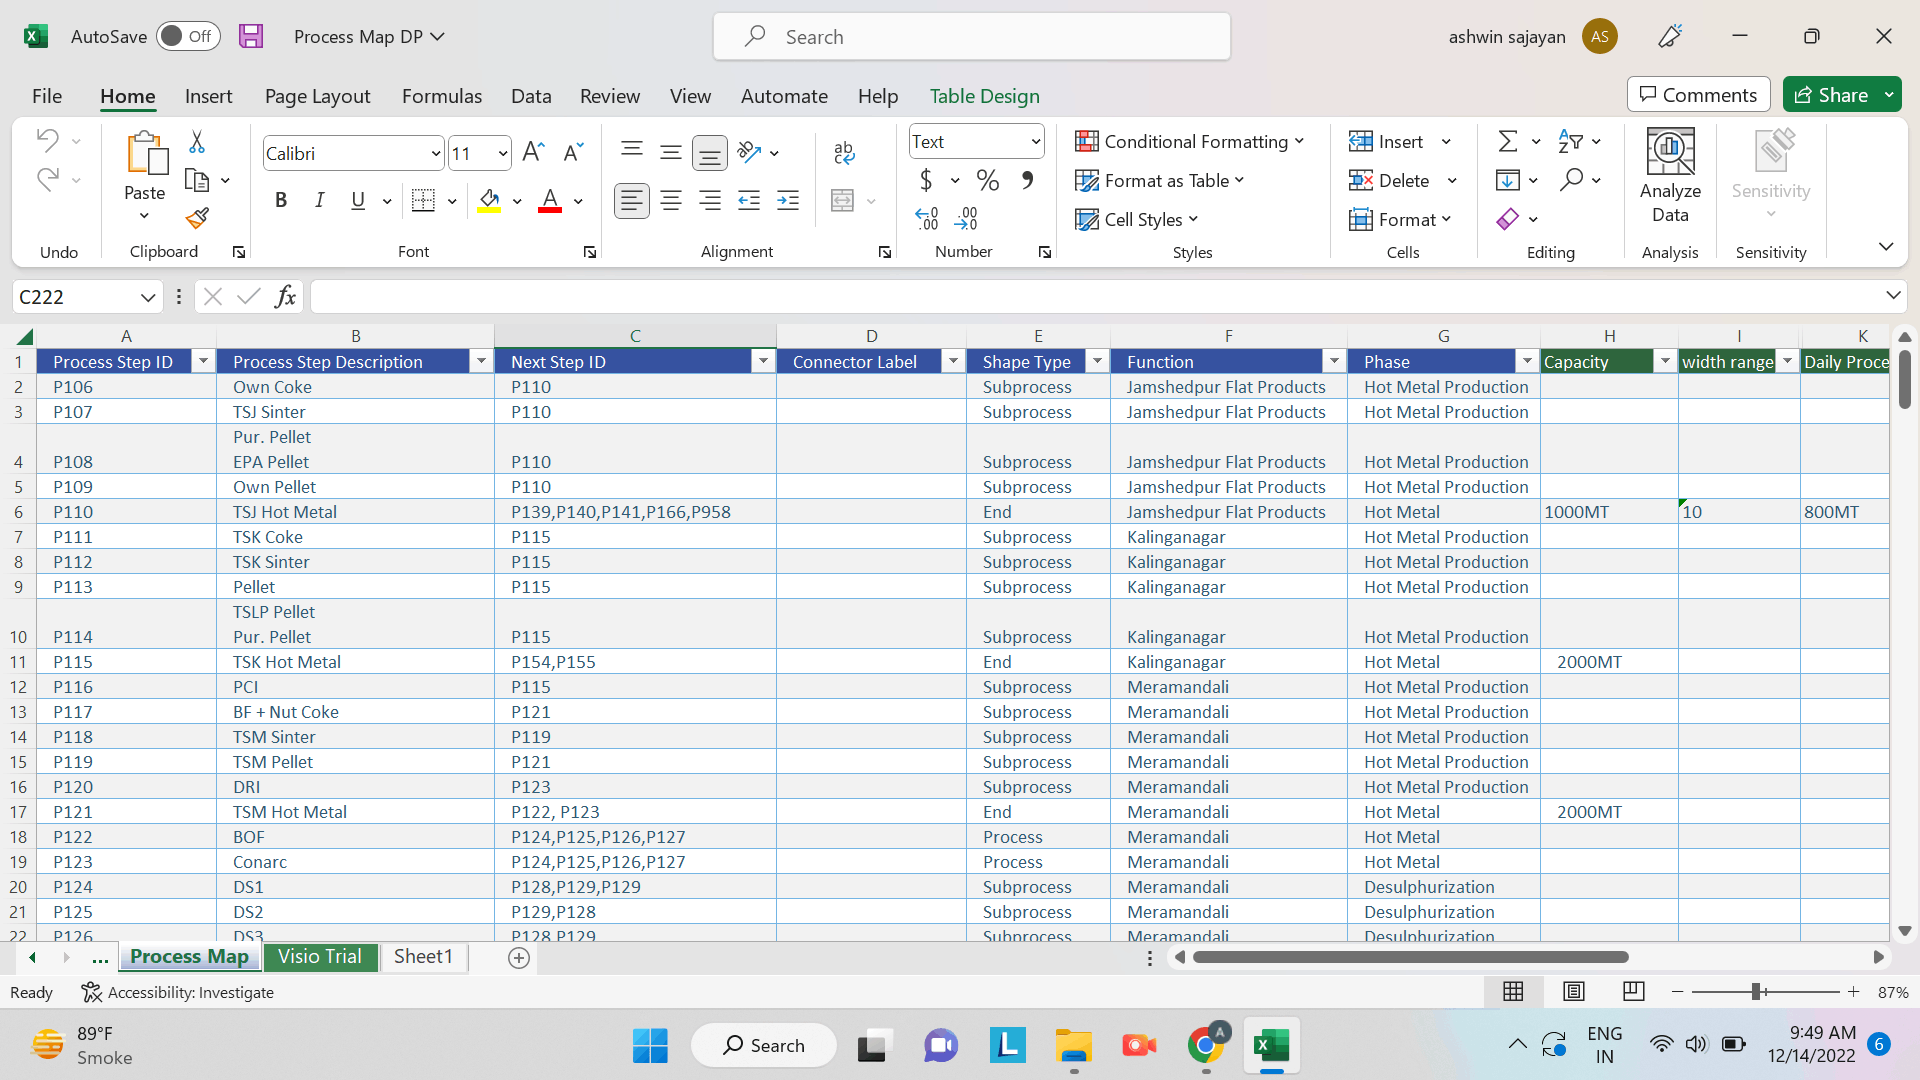This screenshot has height=1080, width=1920.
Task: Click Increase Decimal icon
Action: point(927,218)
